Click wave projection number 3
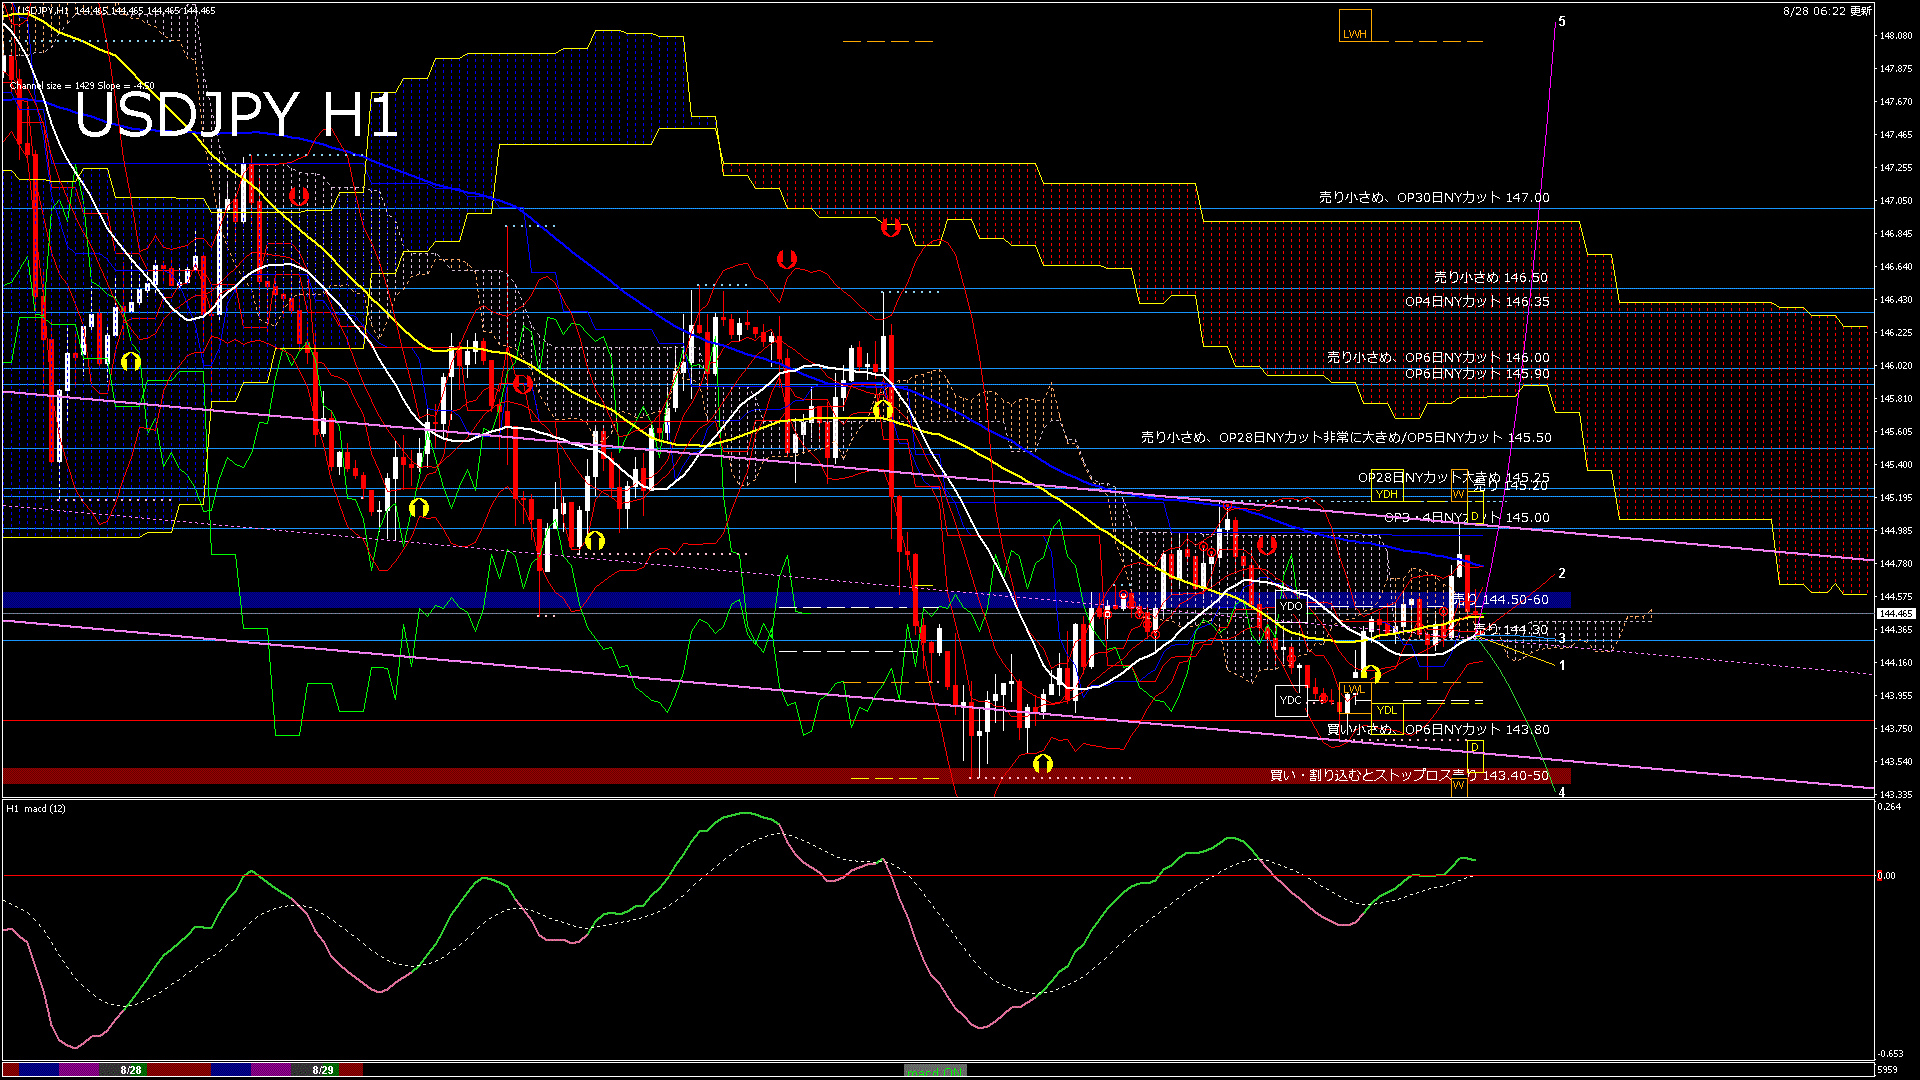 [1562, 638]
